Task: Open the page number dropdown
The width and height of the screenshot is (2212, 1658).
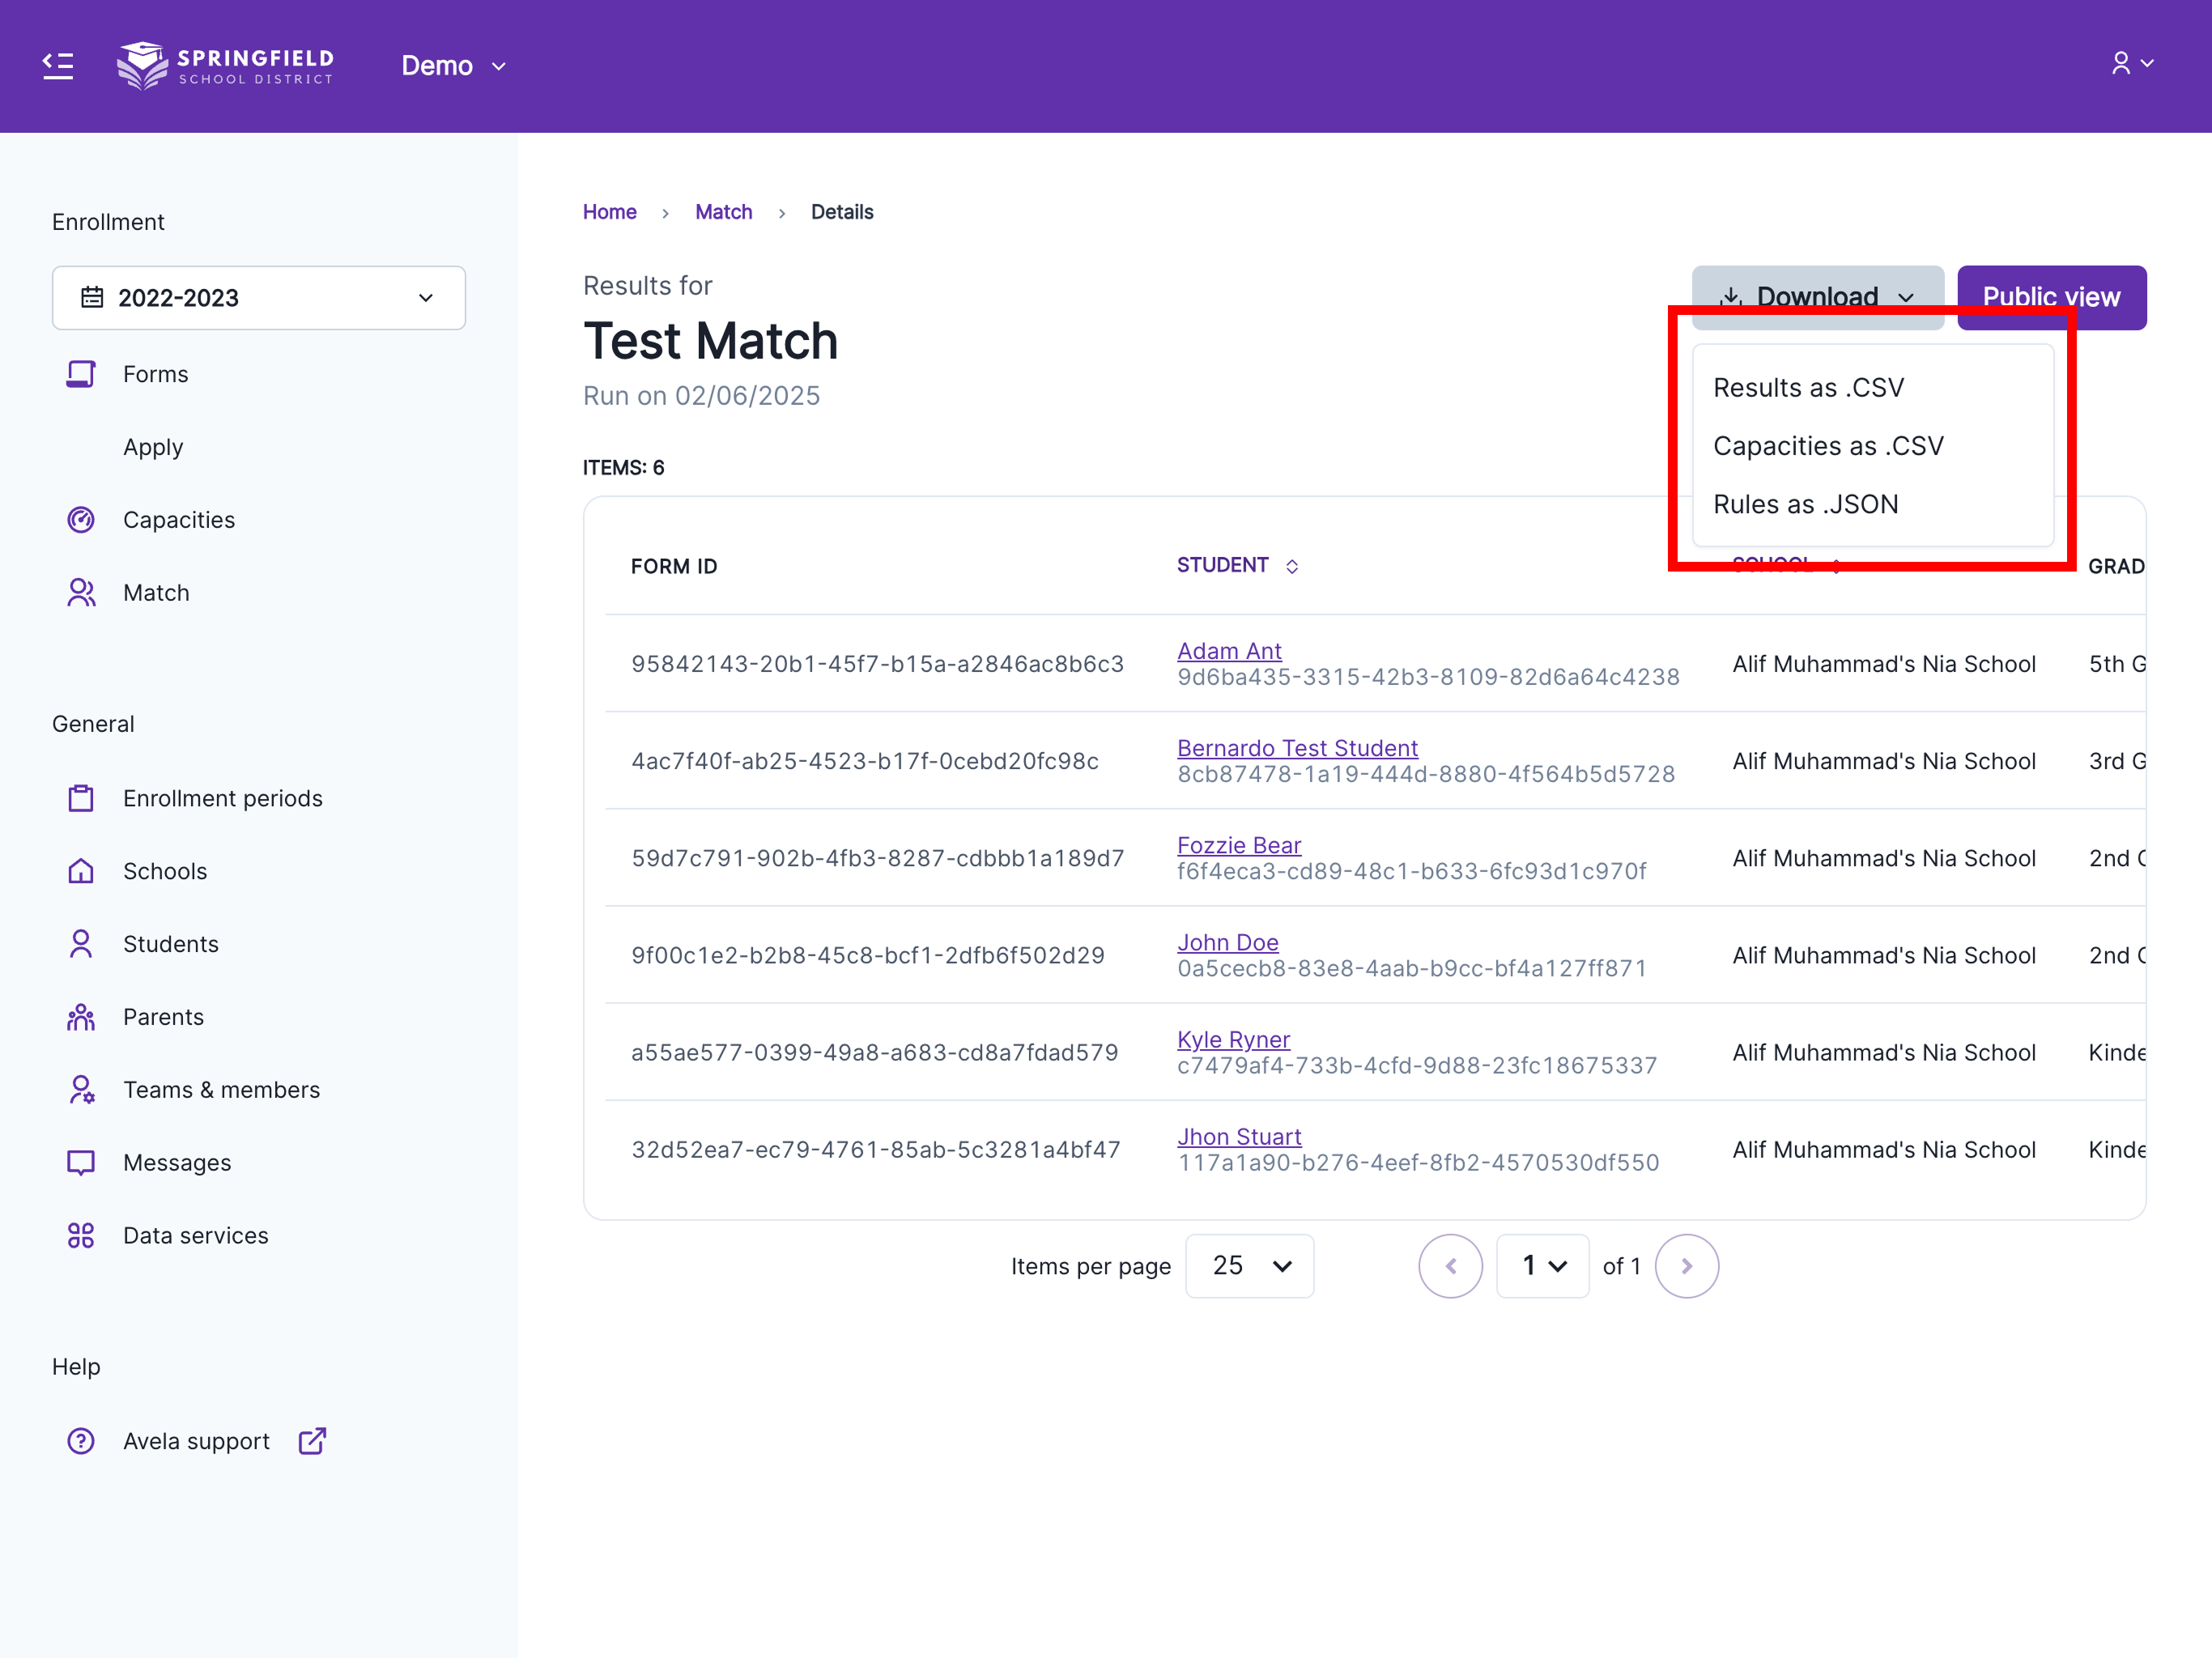Action: 1542,1266
